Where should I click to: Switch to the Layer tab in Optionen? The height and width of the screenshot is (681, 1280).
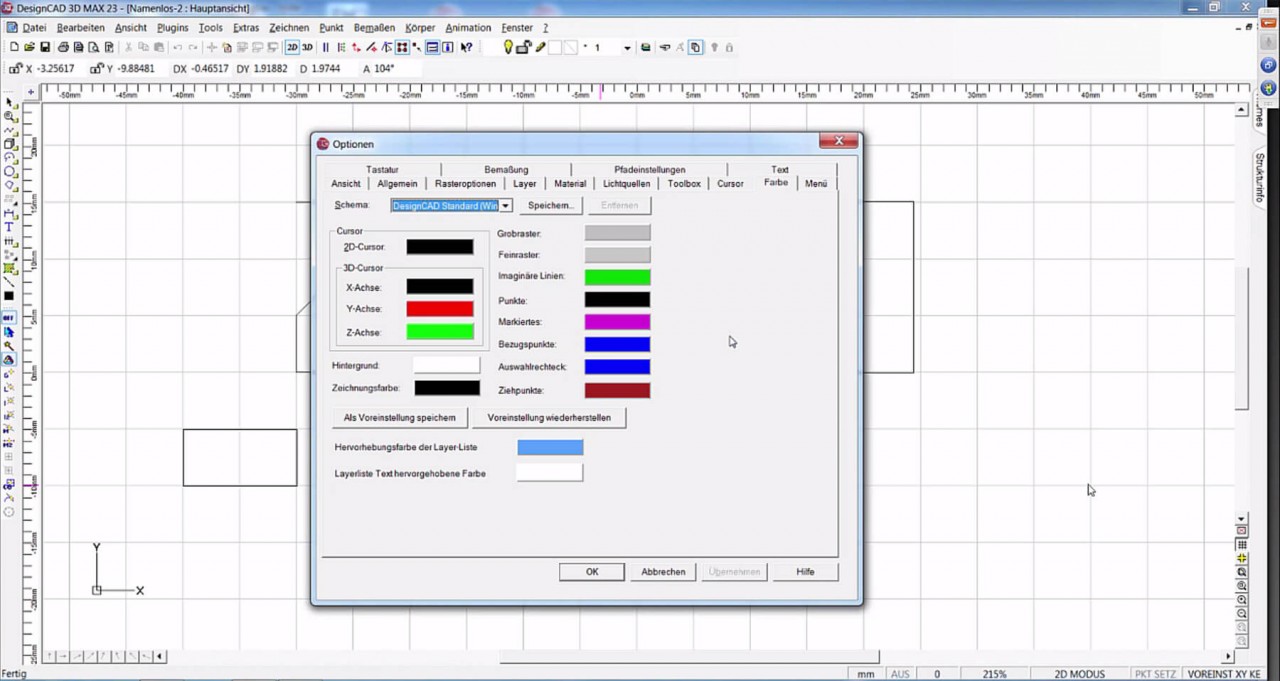pos(525,183)
